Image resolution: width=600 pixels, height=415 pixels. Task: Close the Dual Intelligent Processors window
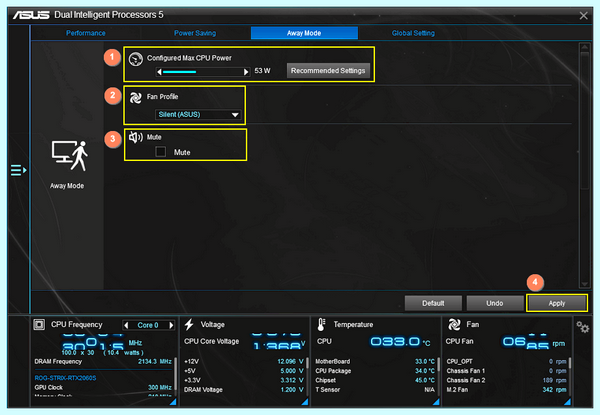[584, 16]
